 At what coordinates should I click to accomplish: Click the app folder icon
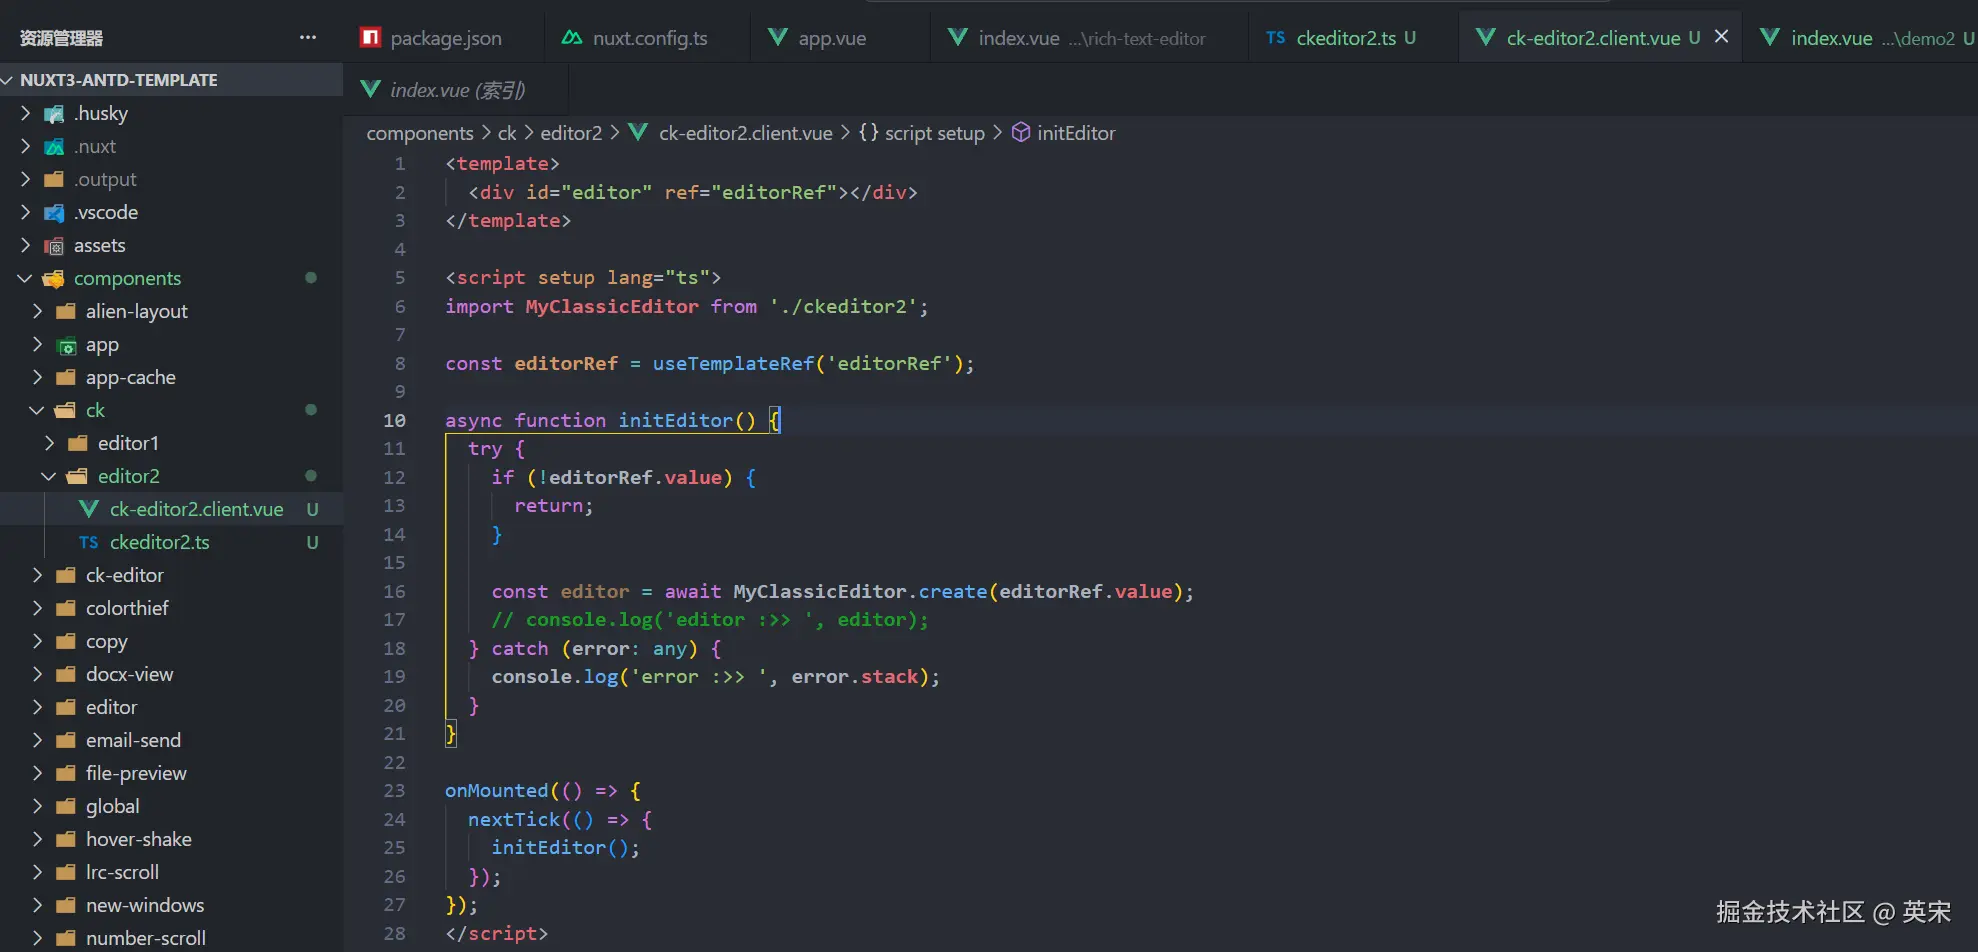coord(66,345)
